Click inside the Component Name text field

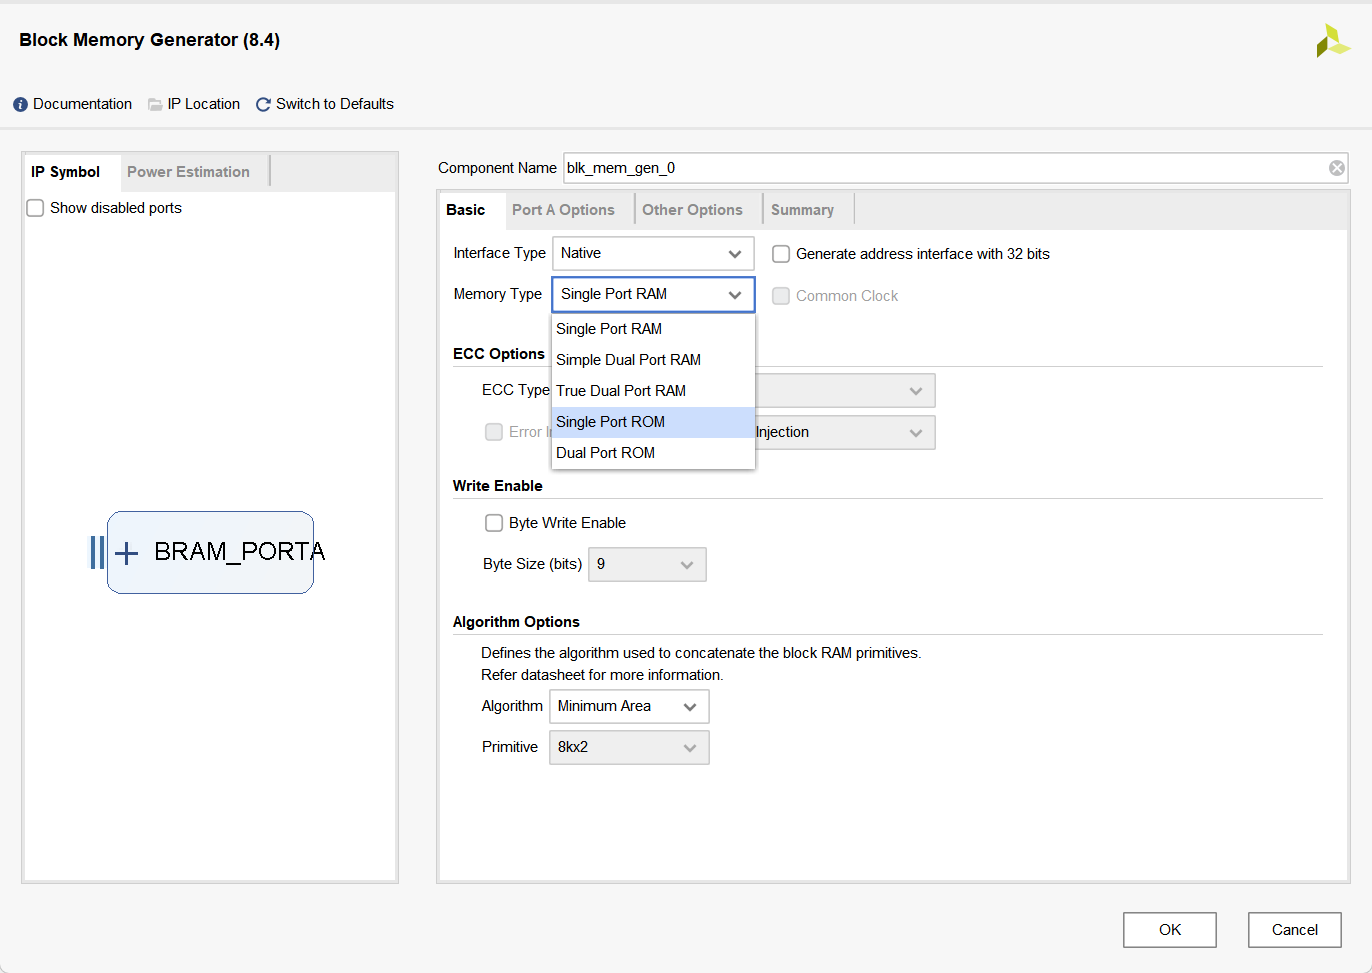(x=940, y=168)
